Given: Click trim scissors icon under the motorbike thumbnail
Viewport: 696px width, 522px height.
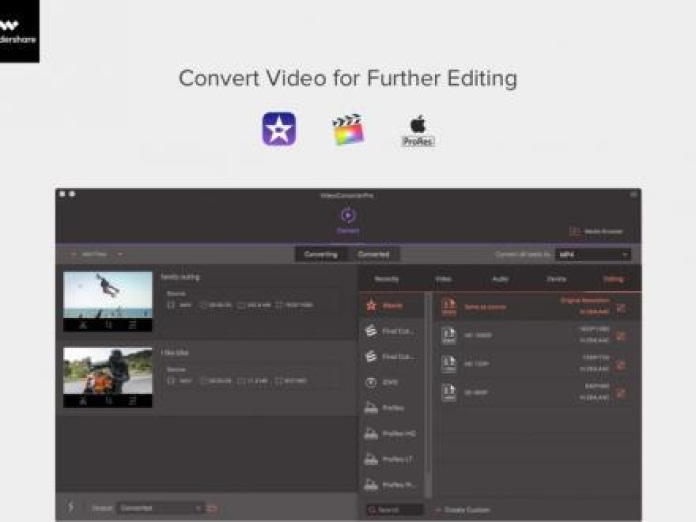Looking at the screenshot, I should pyautogui.click(x=83, y=401).
